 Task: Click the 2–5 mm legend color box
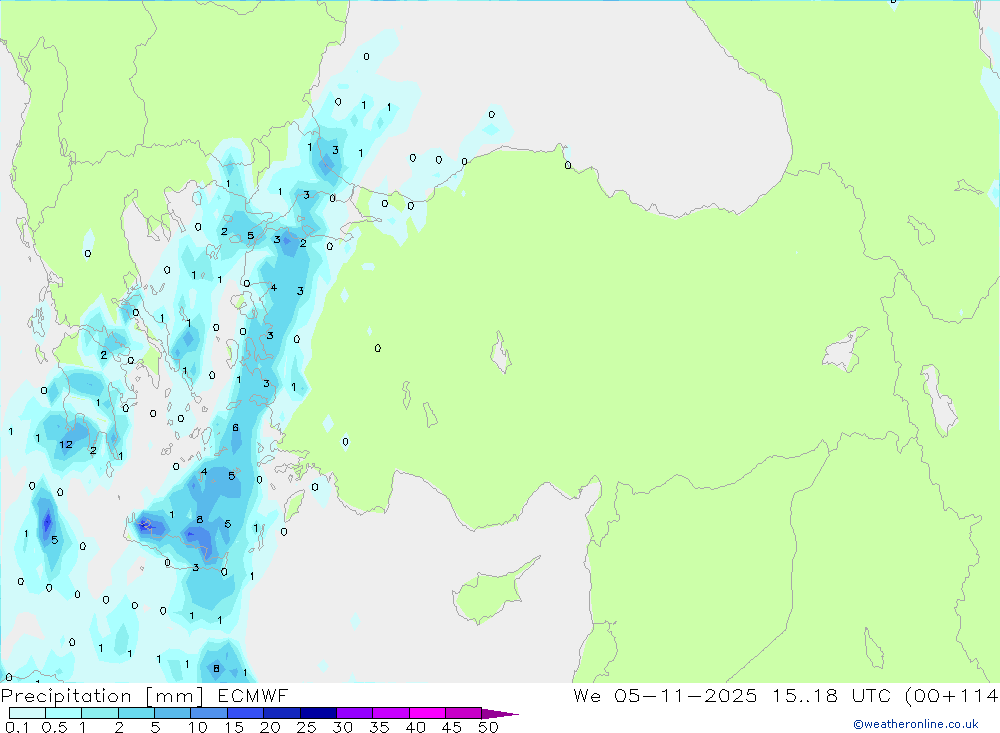pos(136,713)
